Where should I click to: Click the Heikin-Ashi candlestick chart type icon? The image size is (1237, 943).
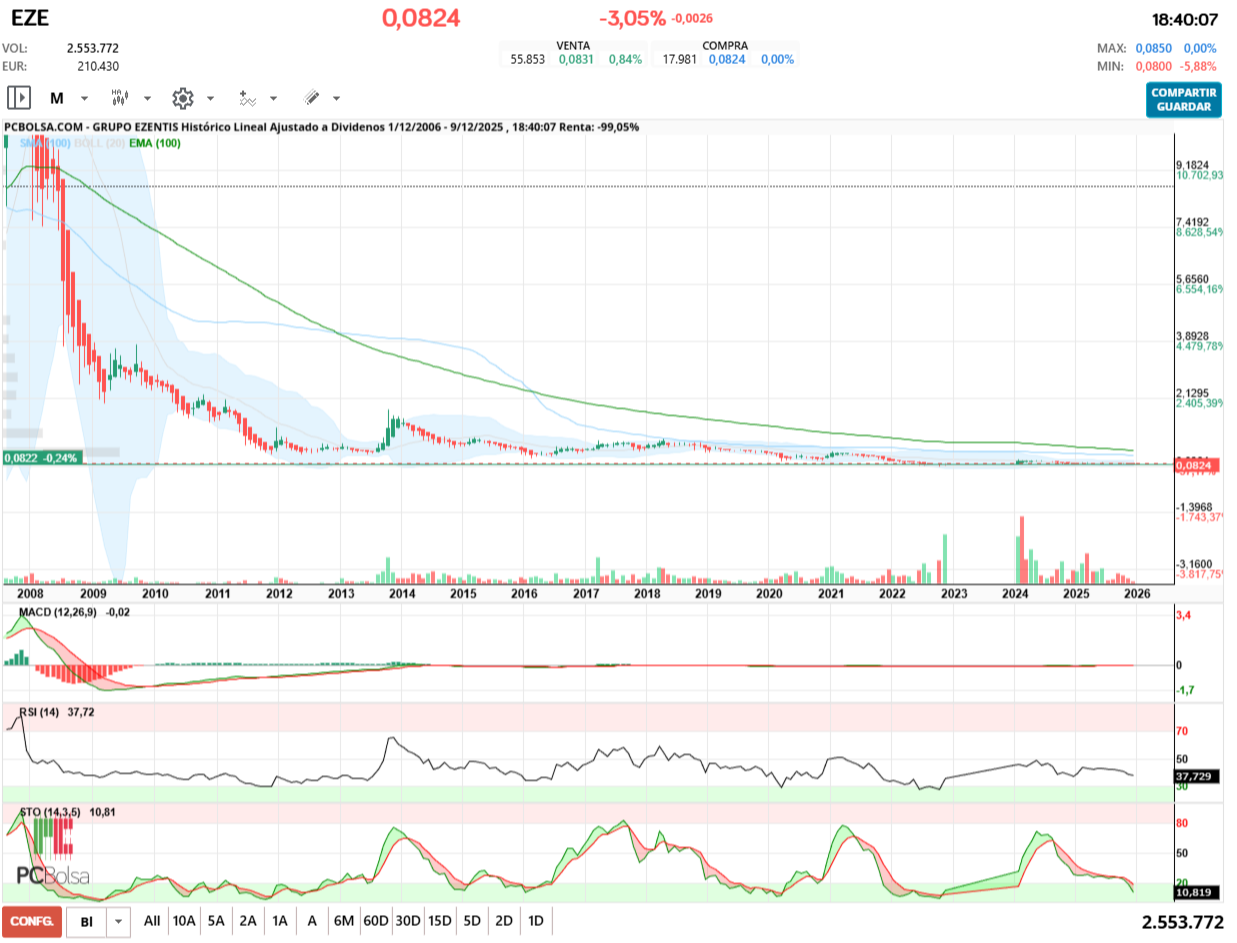click(x=120, y=98)
